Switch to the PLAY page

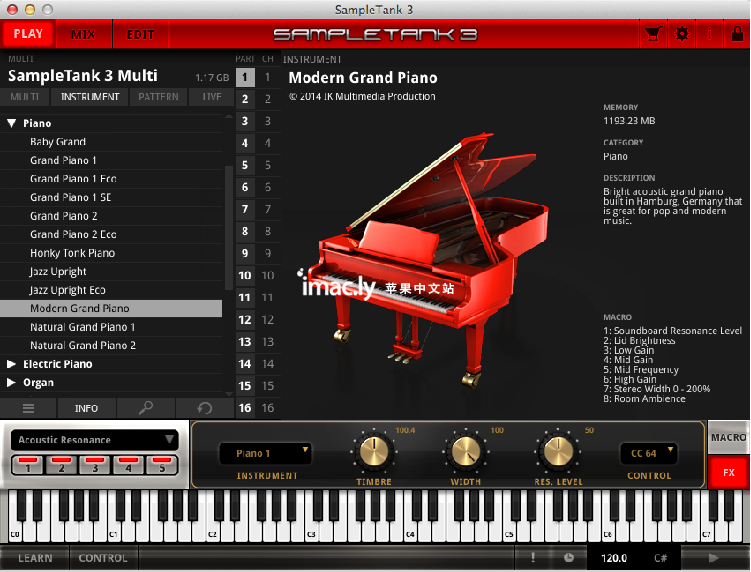pos(28,34)
